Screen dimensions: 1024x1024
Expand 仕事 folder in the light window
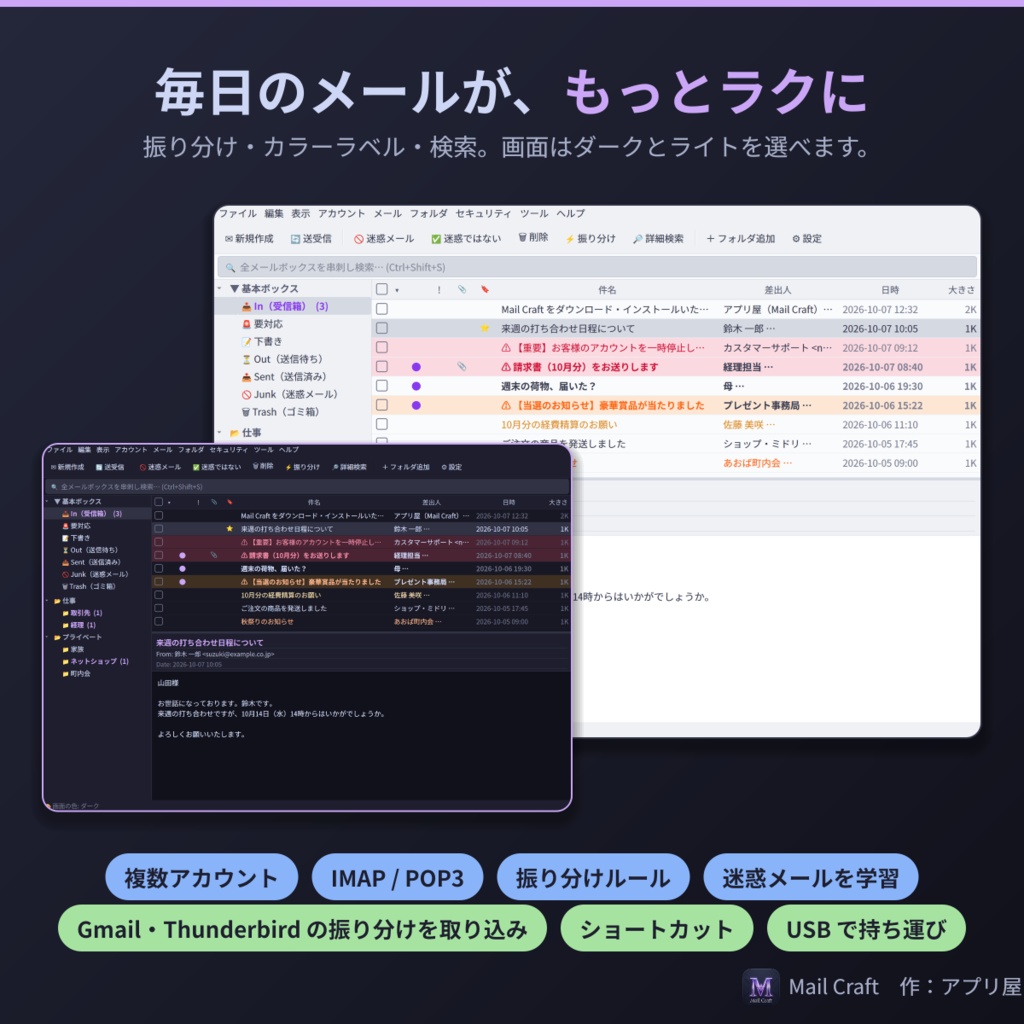[220, 432]
